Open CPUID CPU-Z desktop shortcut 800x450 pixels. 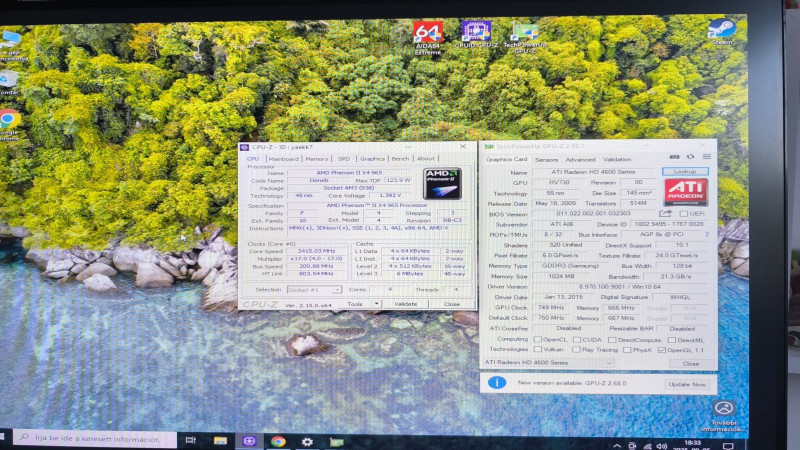point(476,35)
